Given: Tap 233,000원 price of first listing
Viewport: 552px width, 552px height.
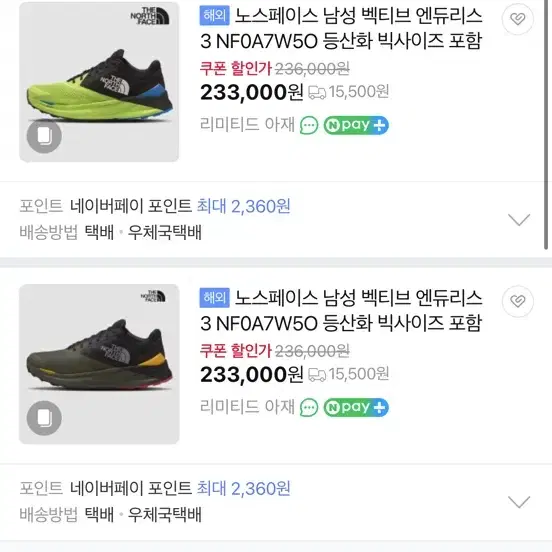Looking at the screenshot, I should (x=251, y=93).
